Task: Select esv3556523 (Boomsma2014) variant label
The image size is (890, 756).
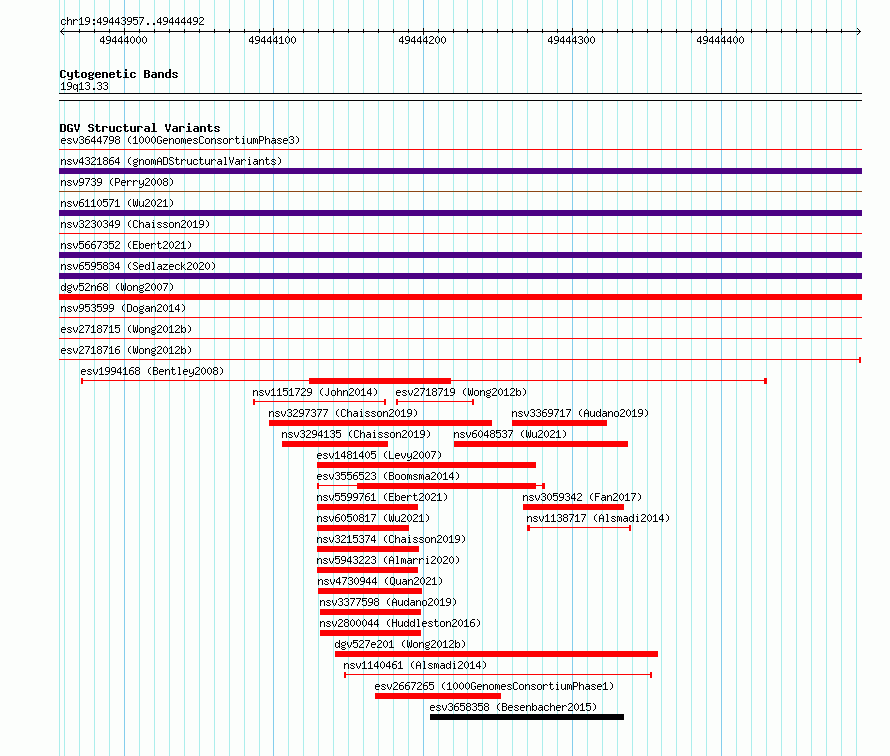Action: pyautogui.click(x=388, y=476)
